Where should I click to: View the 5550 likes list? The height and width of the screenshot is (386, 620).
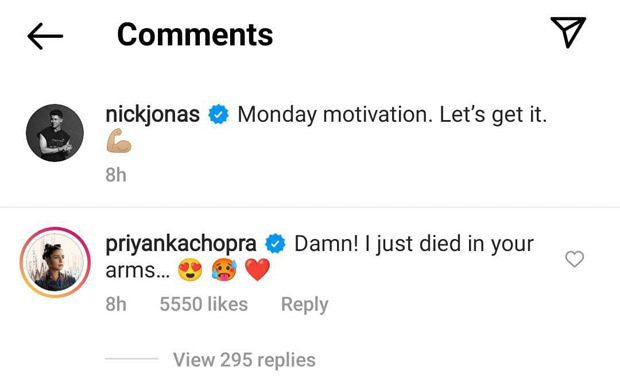[x=204, y=304]
